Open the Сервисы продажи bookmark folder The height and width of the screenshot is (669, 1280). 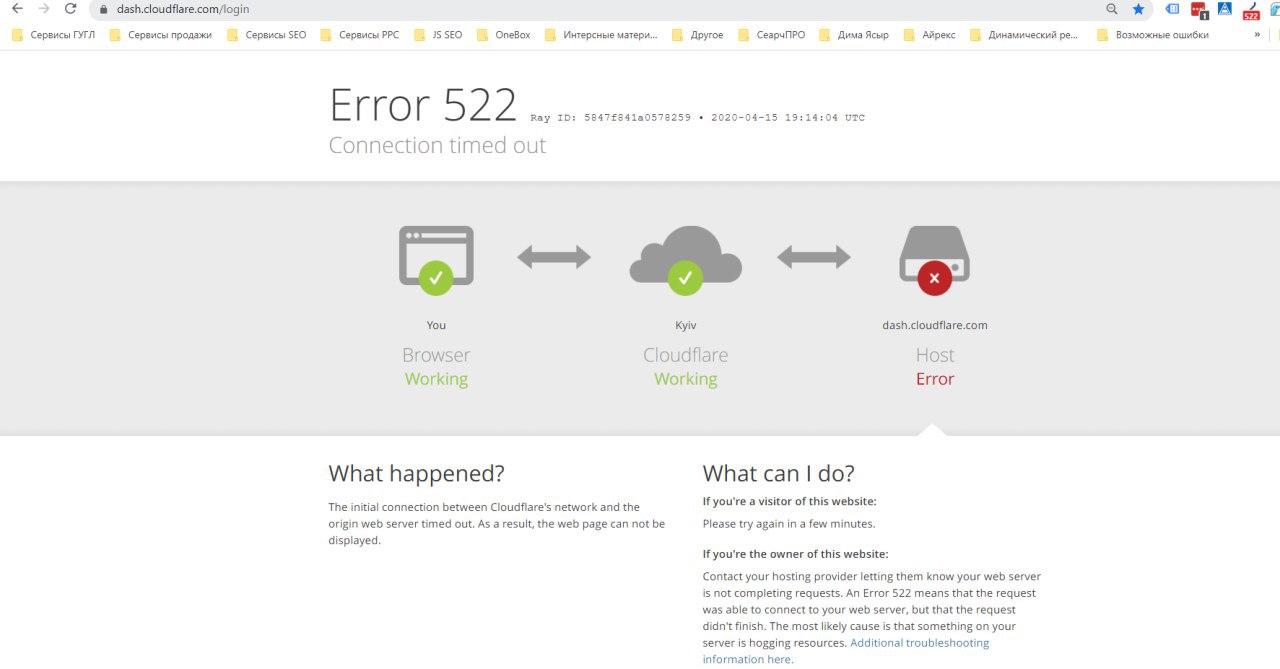[x=161, y=34]
